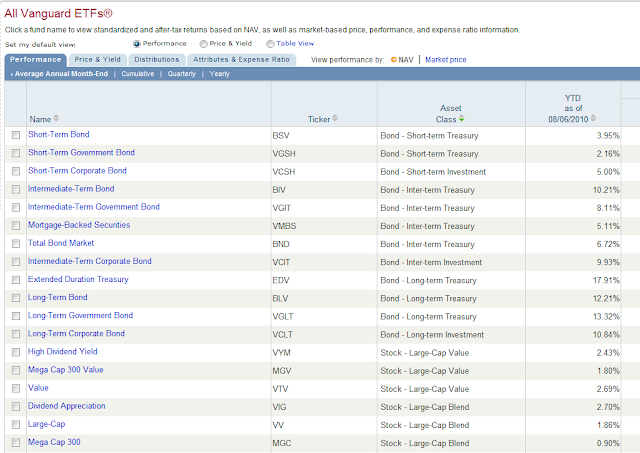The height and width of the screenshot is (453, 640).
Task: Open Attributes & Expense Ratio tab
Action: coord(241,60)
